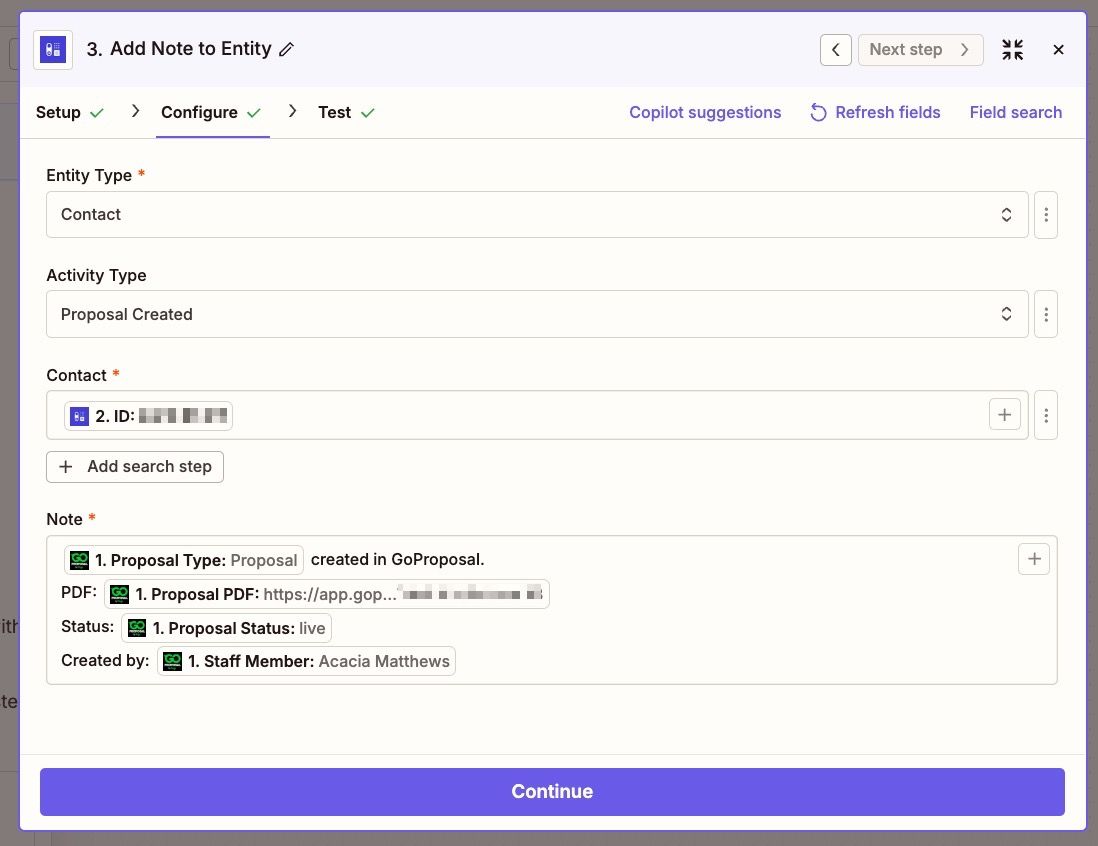Open Copilot suggestions
Image resolution: width=1098 pixels, height=846 pixels.
[x=704, y=113]
